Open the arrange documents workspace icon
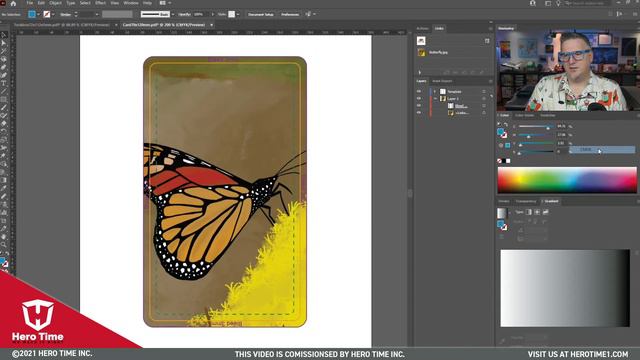Image resolution: width=640 pixels, height=360 pixels. (x=164, y=3)
